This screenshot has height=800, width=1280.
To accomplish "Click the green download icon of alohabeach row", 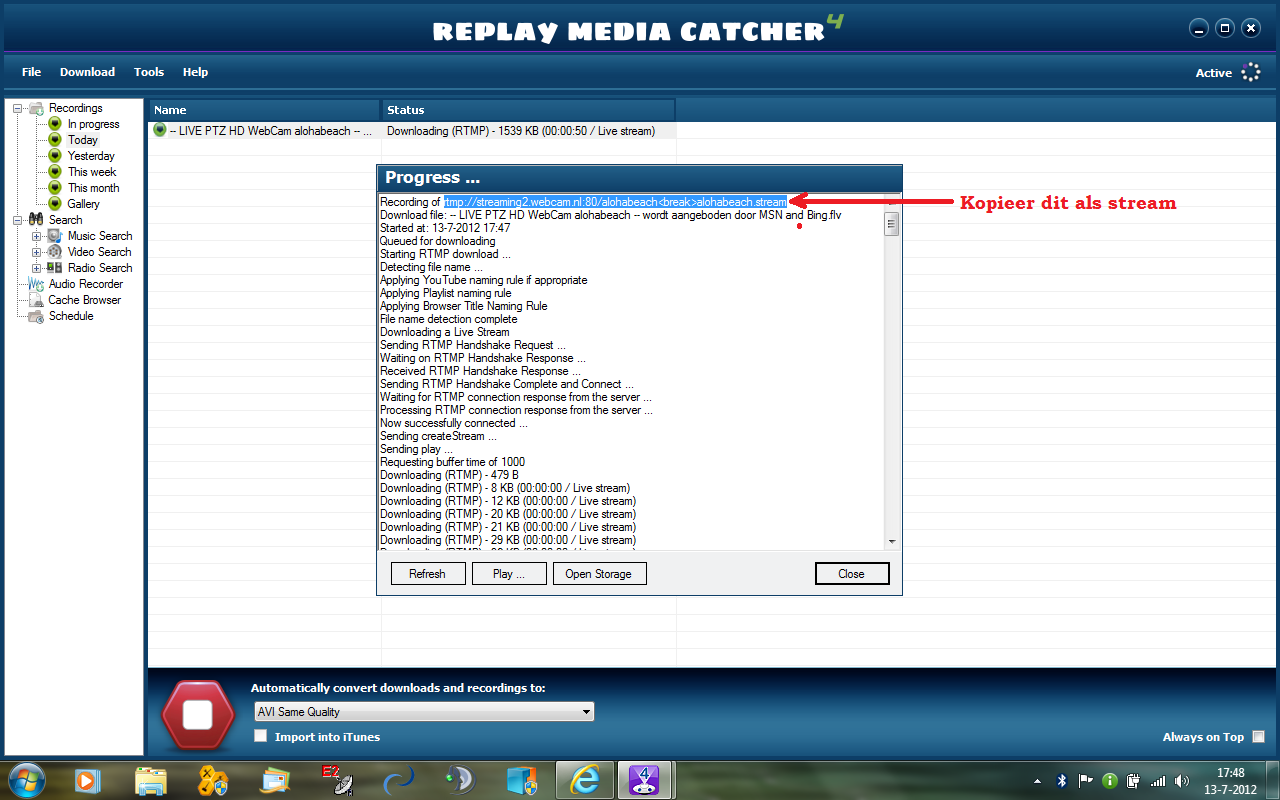I will (x=159, y=131).
